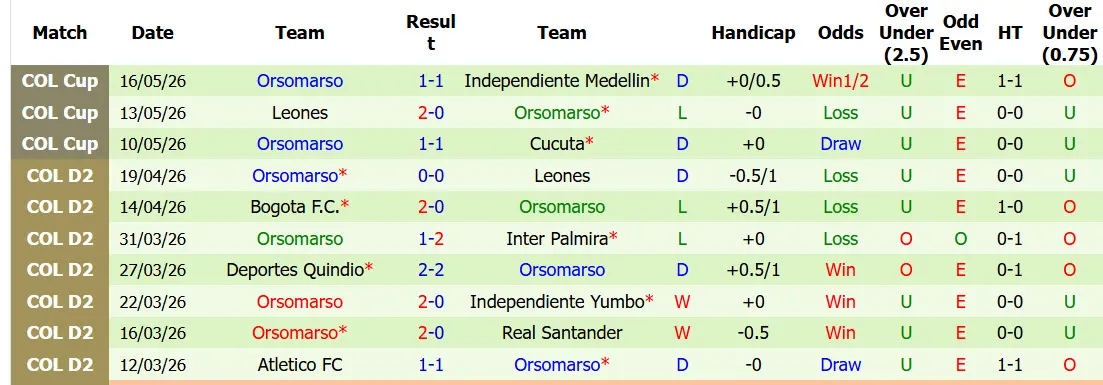Open the Deportes Quindio team link
Viewport: 1103px width, 385px height.
click(295, 270)
